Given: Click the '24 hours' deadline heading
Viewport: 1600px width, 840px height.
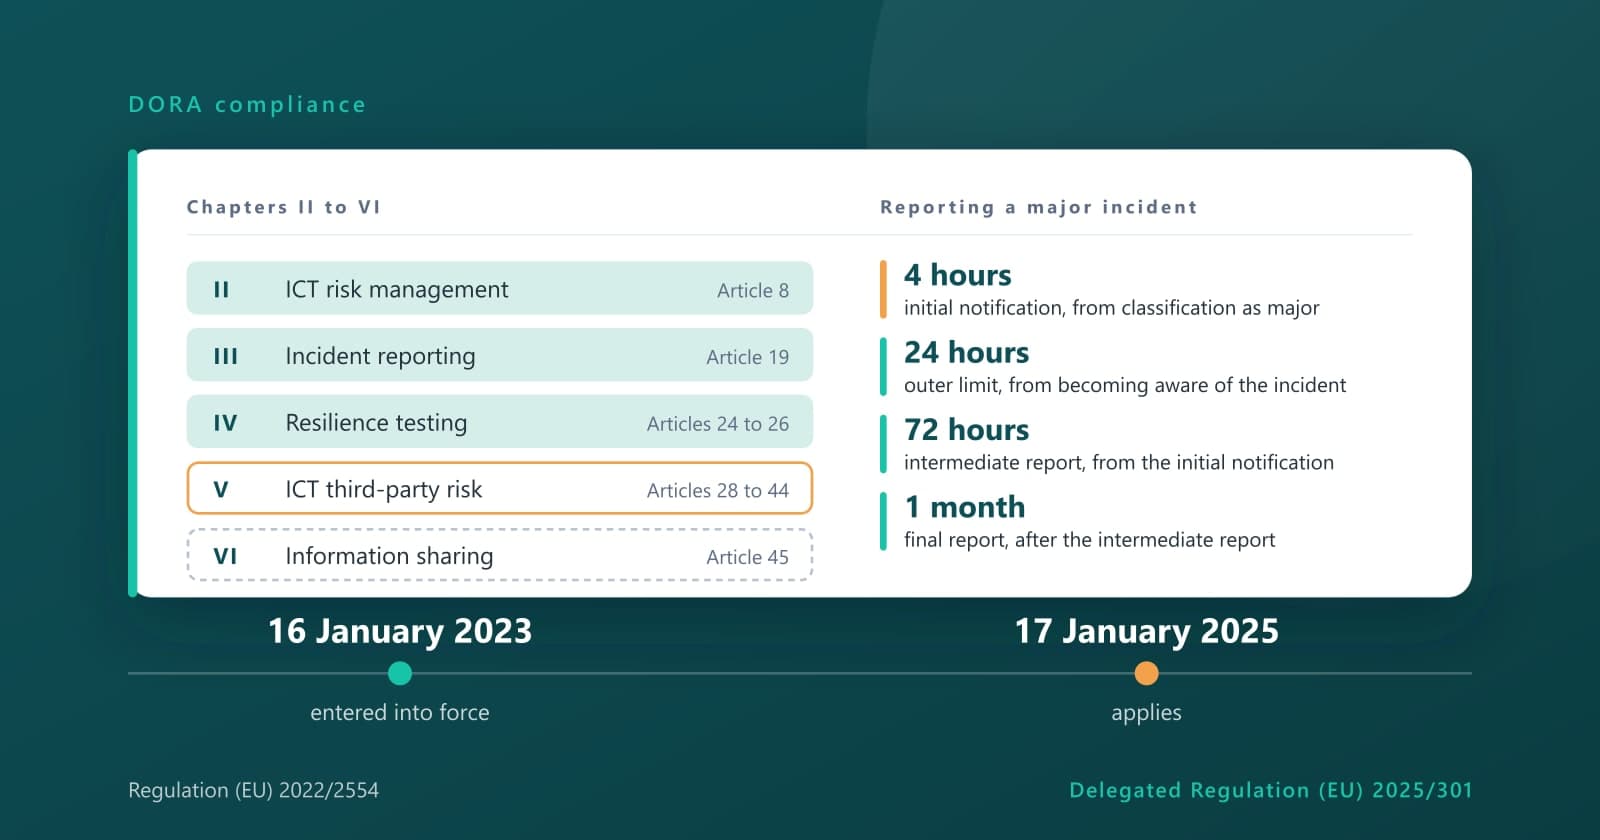Looking at the screenshot, I should click(x=967, y=352).
